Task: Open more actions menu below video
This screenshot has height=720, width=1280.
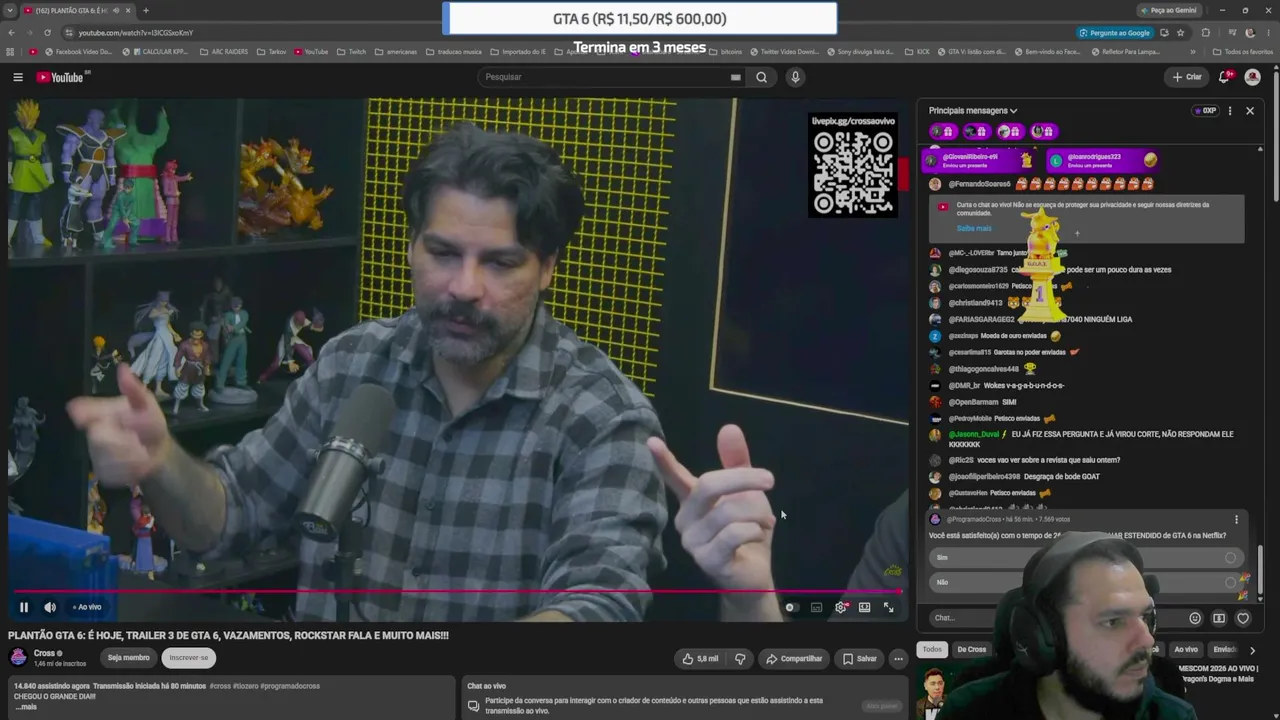Action: tap(898, 659)
